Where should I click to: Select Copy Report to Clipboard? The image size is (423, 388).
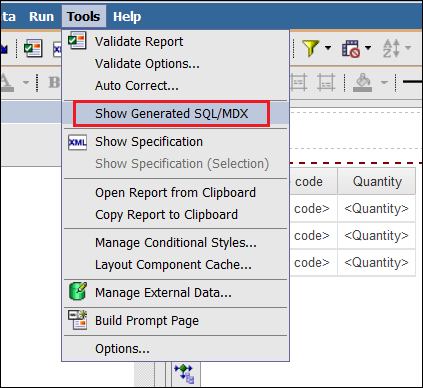(176, 215)
